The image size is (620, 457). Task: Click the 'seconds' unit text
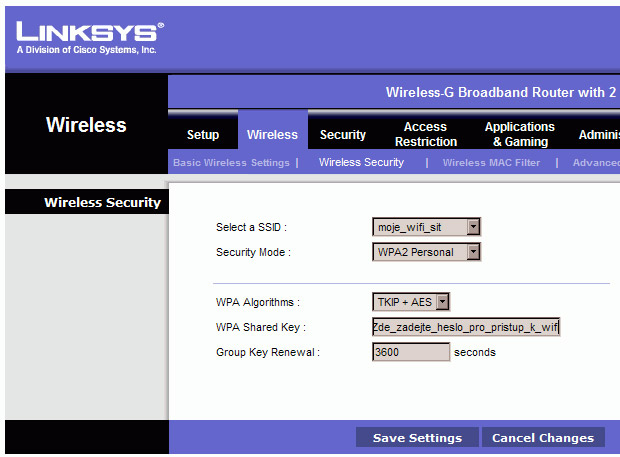[474, 352]
